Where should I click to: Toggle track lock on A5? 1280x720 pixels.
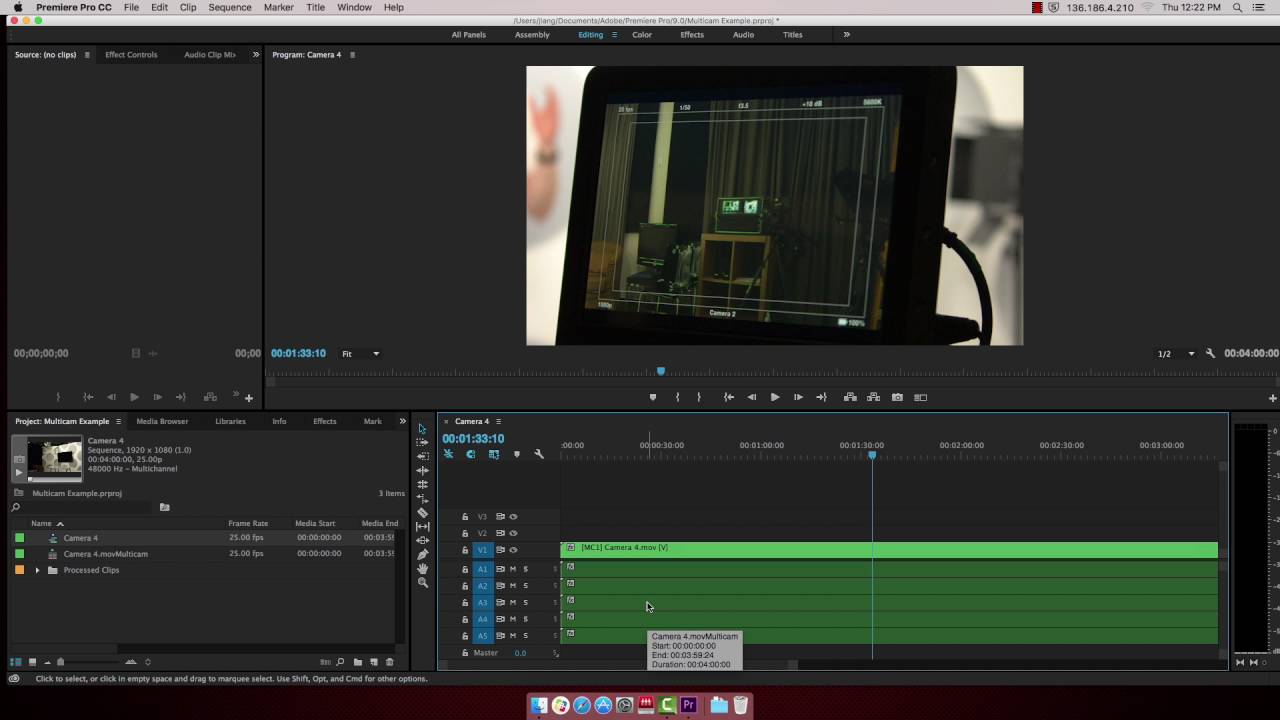coord(465,636)
